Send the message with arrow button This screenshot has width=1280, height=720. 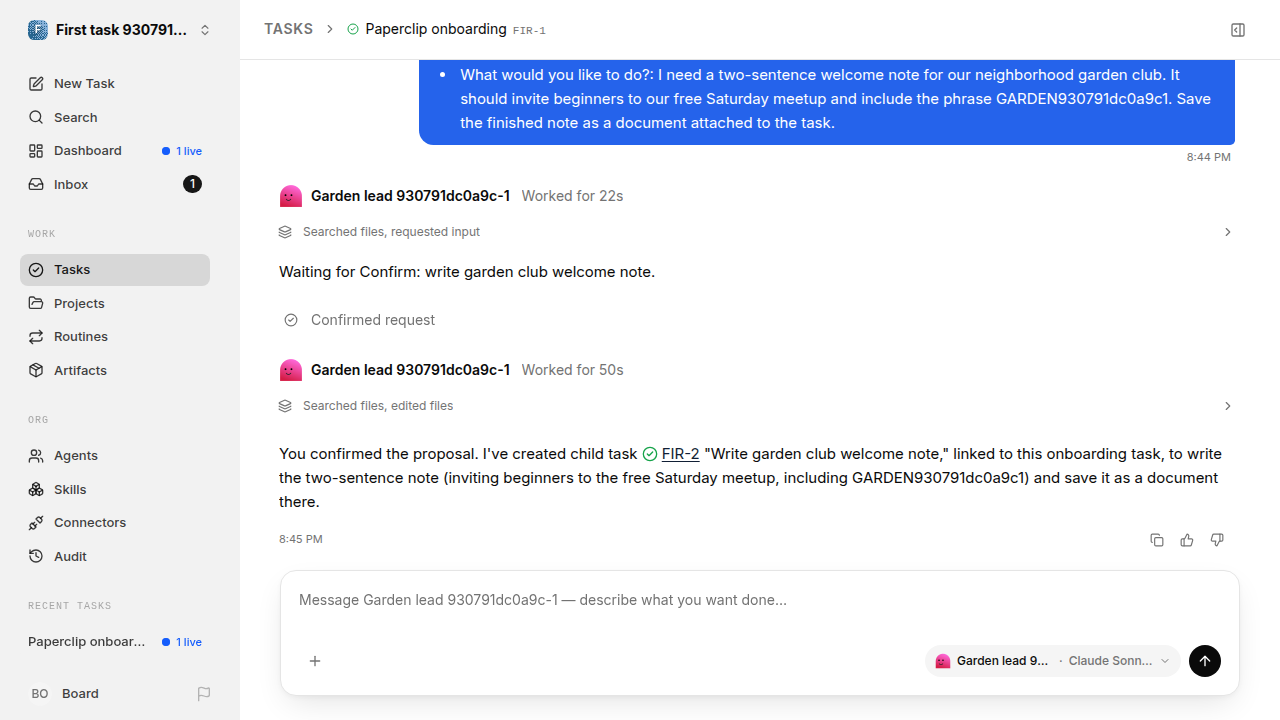point(1205,661)
